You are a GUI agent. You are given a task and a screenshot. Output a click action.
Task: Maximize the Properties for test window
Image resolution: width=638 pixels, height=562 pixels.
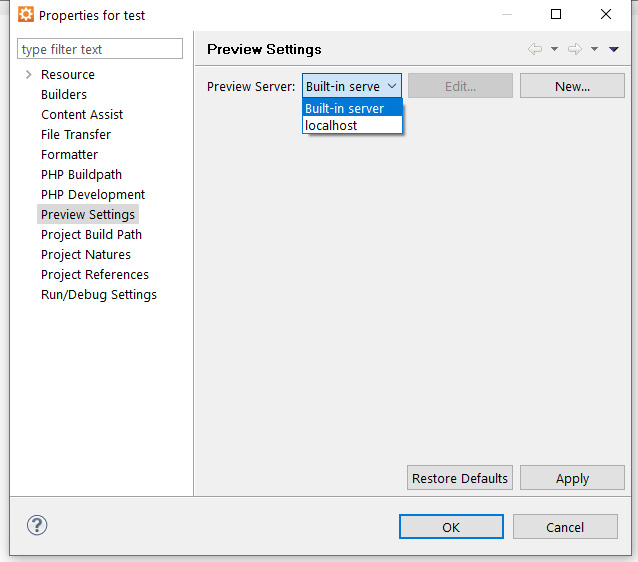[x=556, y=14]
